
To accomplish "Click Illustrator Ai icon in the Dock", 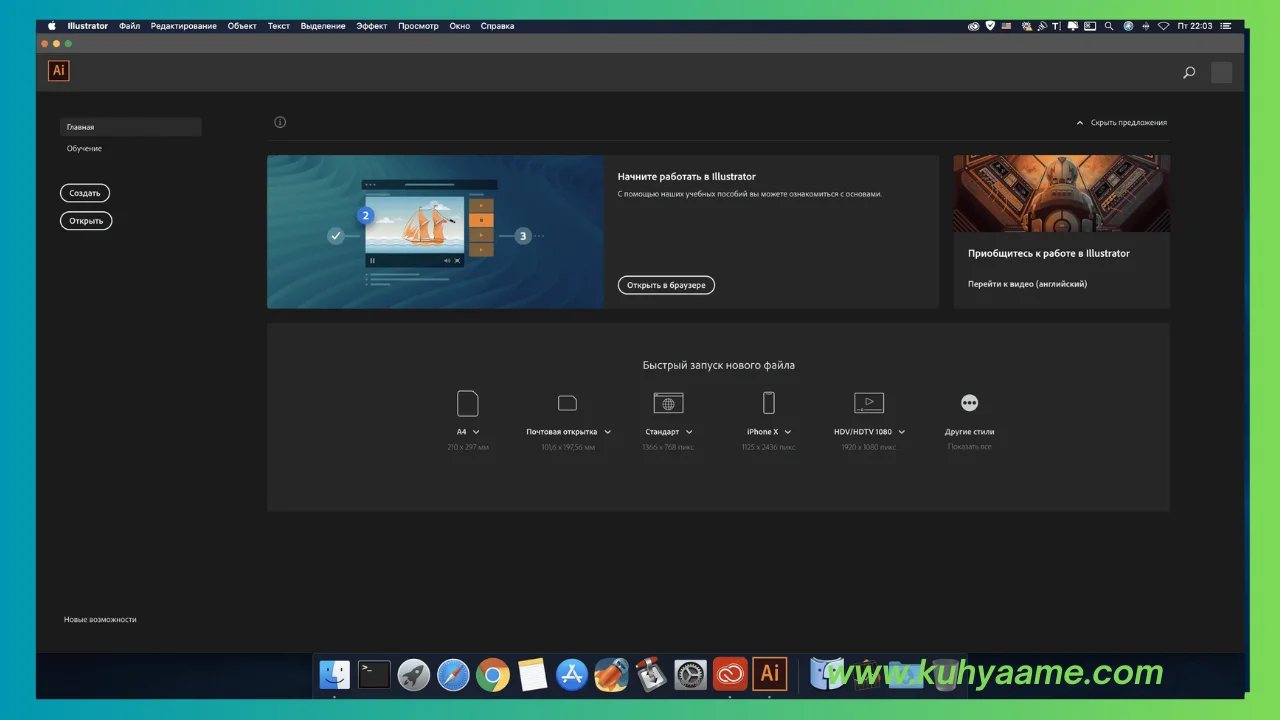I will (x=769, y=674).
